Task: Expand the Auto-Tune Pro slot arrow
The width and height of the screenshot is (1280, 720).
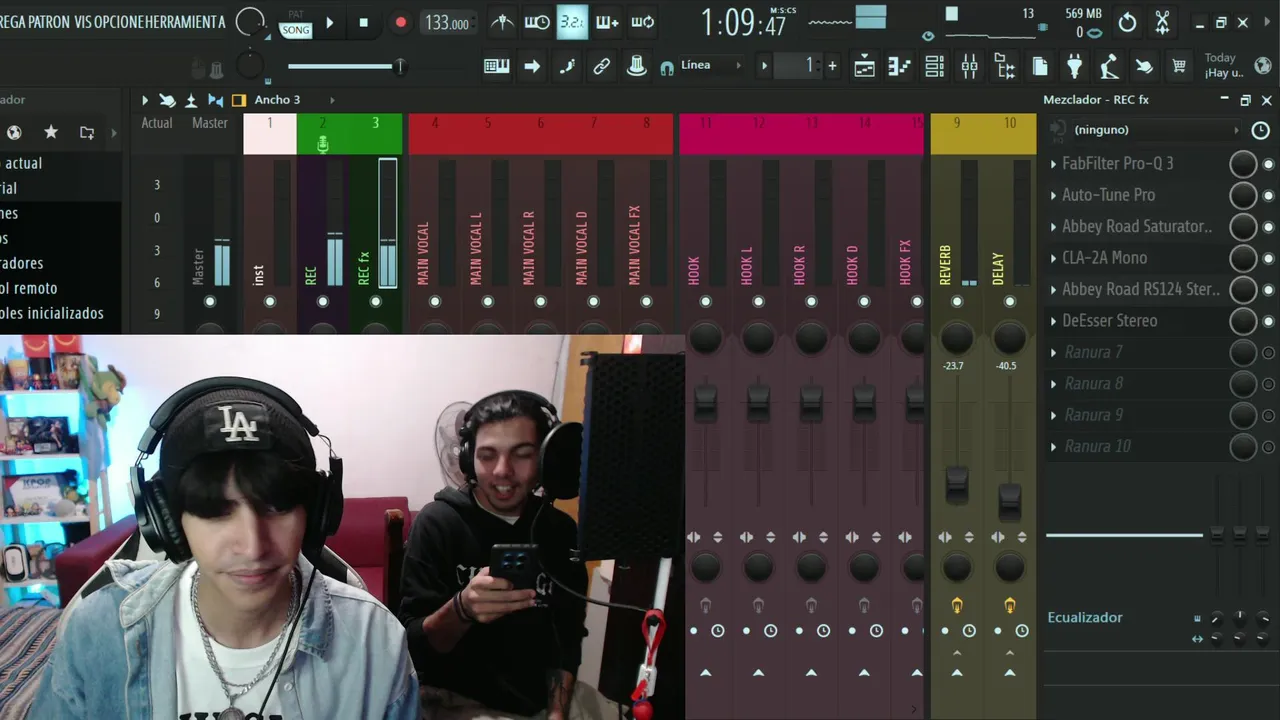Action: [1053, 195]
